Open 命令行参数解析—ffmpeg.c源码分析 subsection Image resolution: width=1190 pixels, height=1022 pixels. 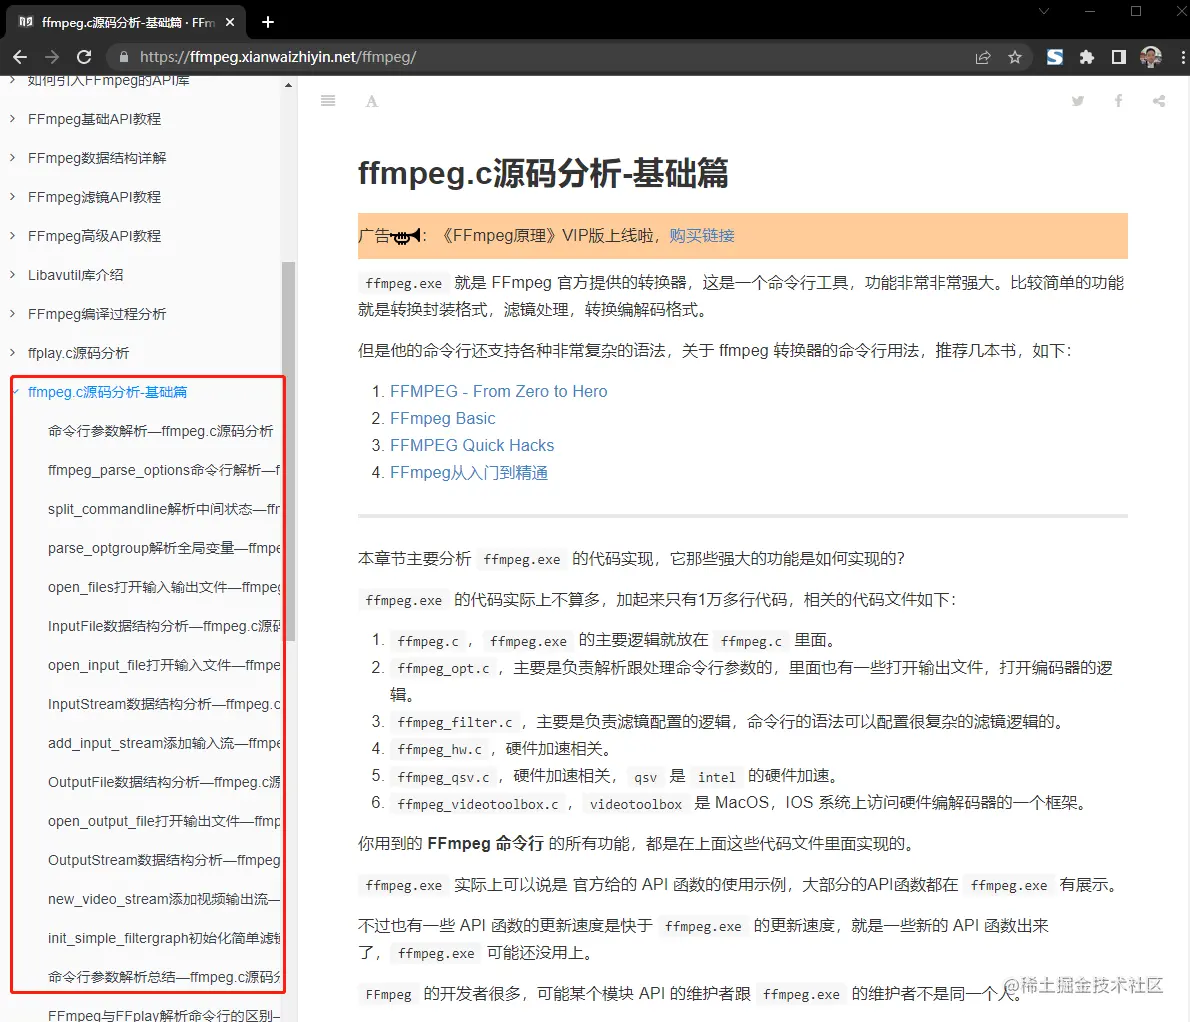click(x=160, y=431)
